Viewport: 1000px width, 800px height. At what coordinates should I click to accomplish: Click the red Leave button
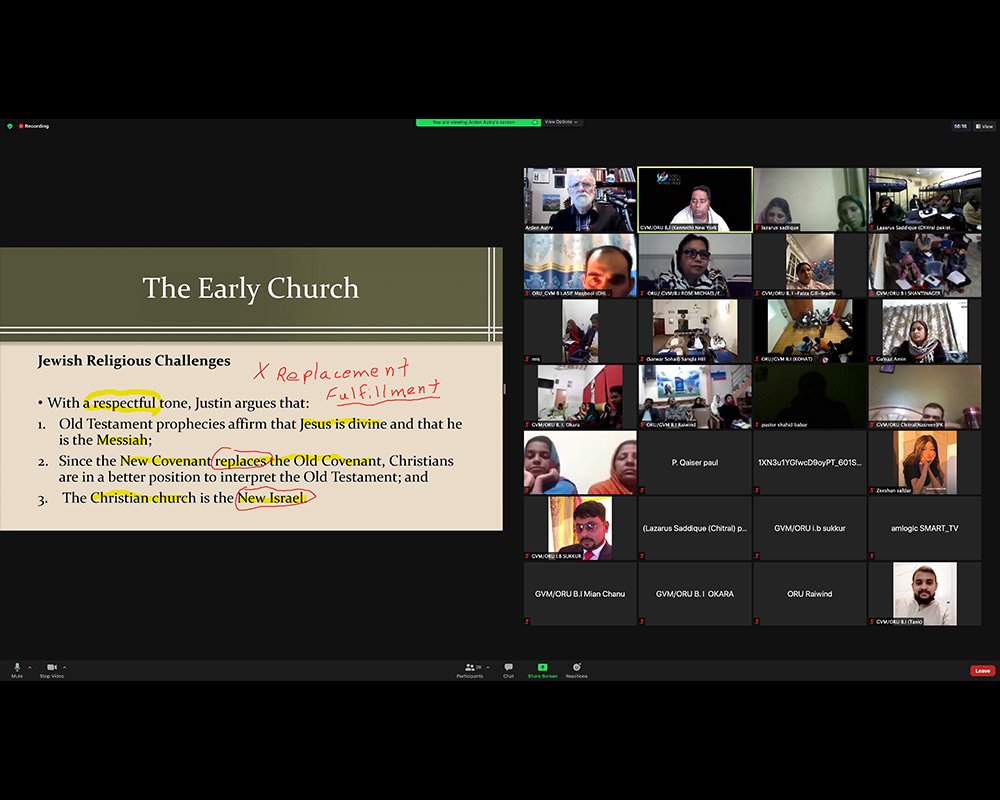pos(982,671)
